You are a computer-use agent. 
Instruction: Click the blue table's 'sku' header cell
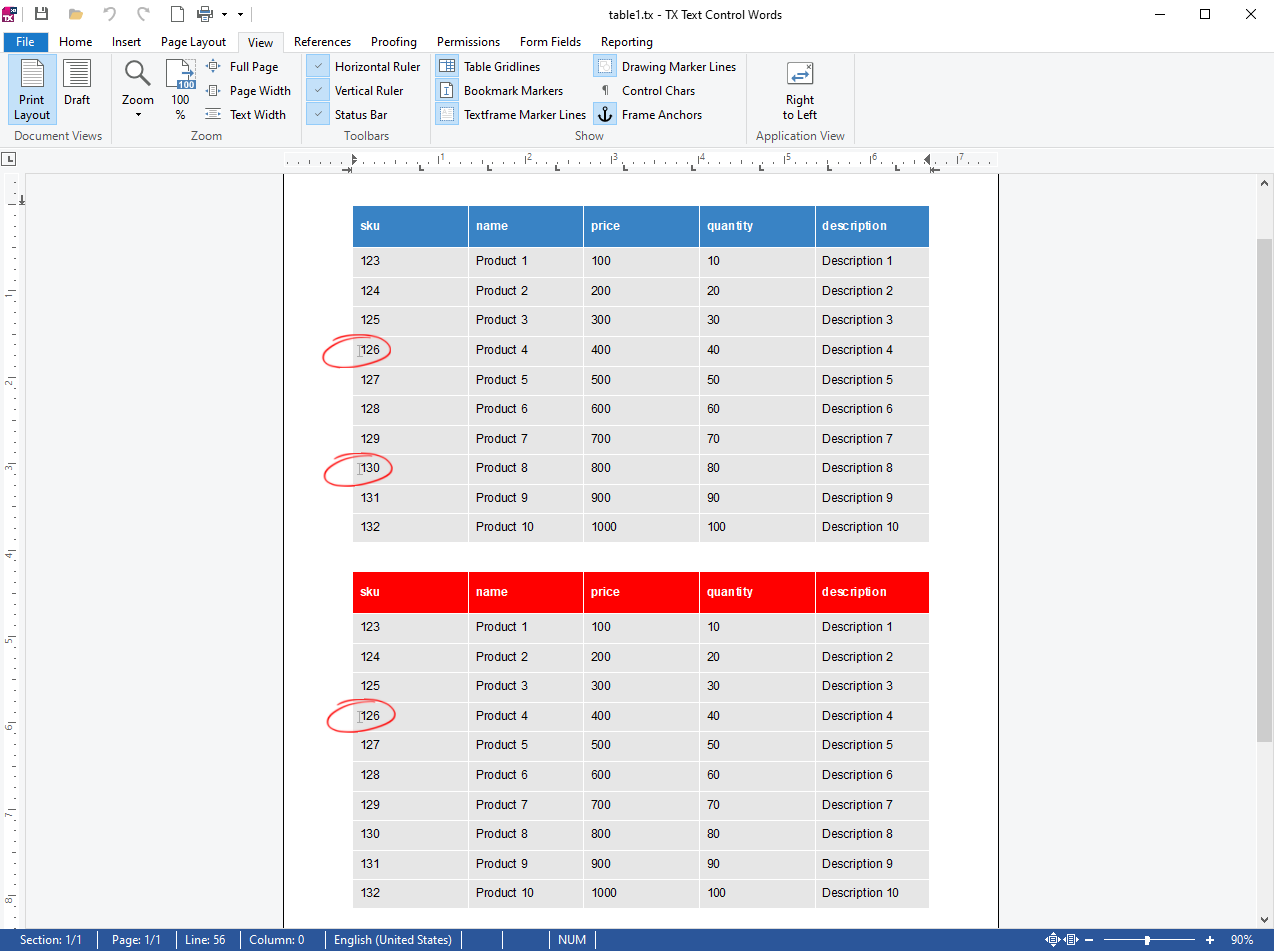(x=410, y=226)
